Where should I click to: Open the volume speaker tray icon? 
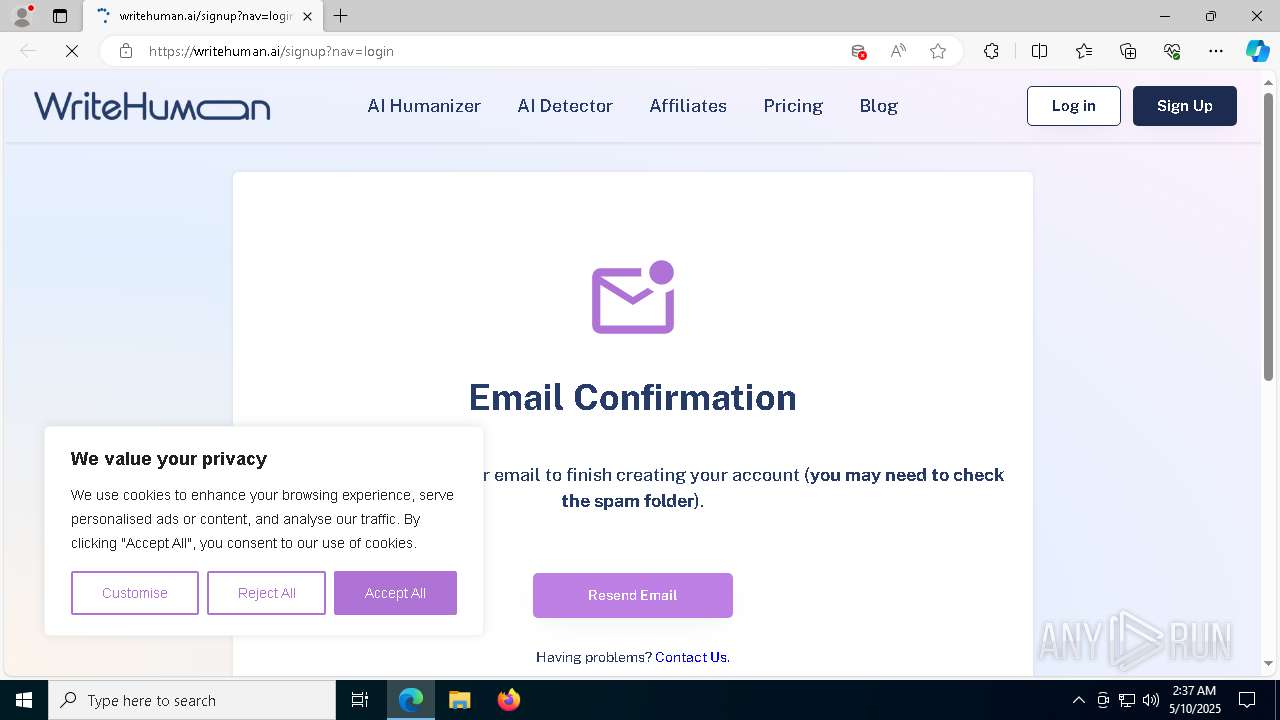1151,700
